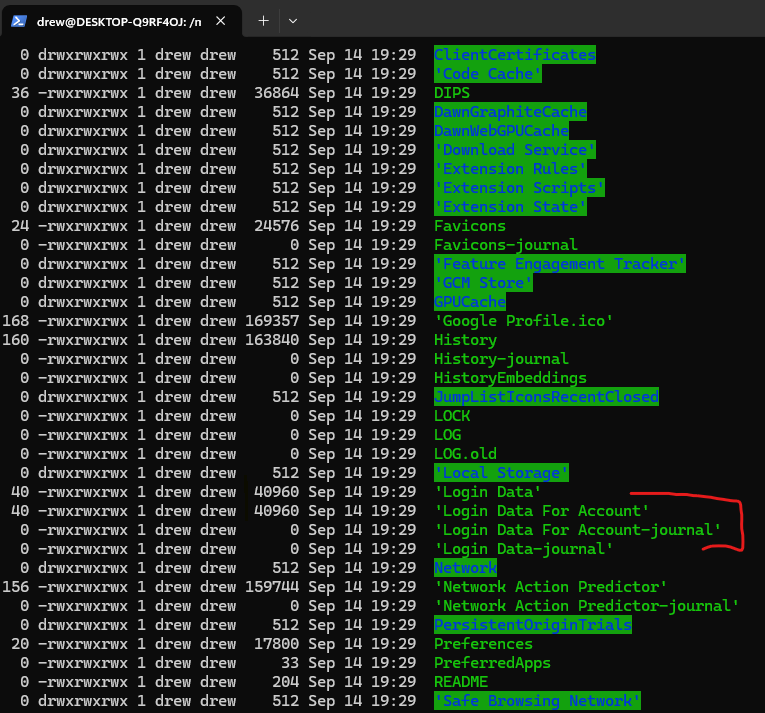Screen dimensions: 765x713
Task: Click the Favicons file name
Action: [470, 226]
